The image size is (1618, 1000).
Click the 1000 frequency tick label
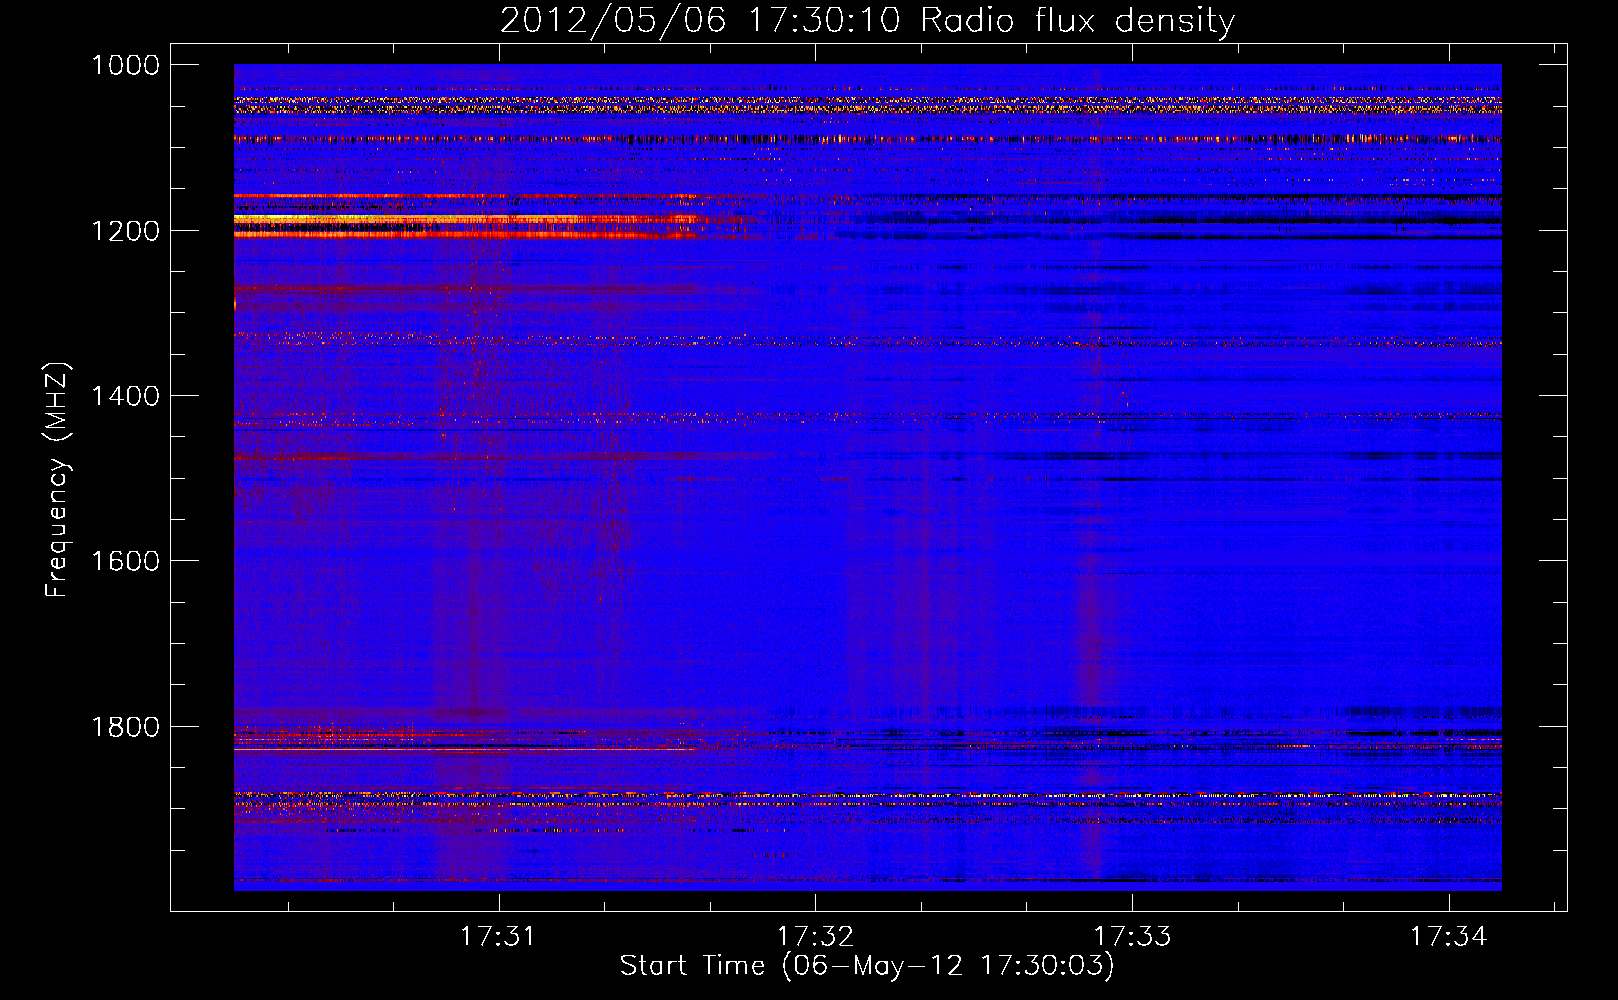click(125, 65)
